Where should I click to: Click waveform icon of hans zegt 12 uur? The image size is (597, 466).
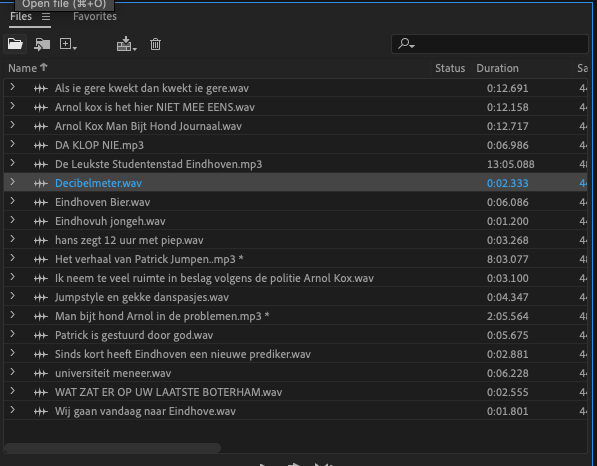(41, 241)
